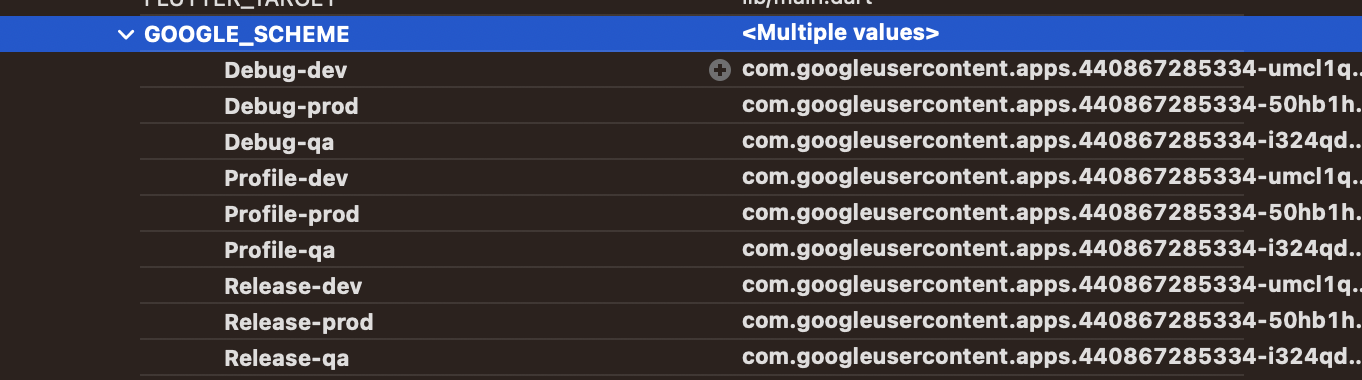
Task: Select the Release-prod configuration row
Action: (x=681, y=322)
